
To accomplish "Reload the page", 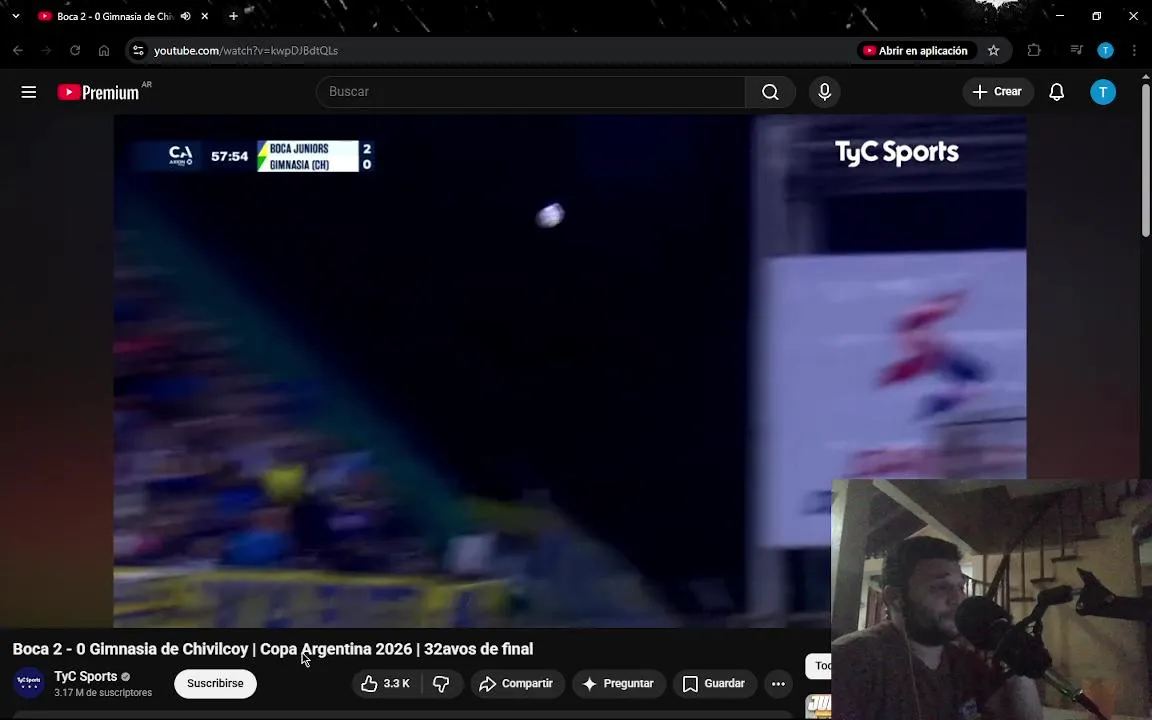I will point(75,51).
